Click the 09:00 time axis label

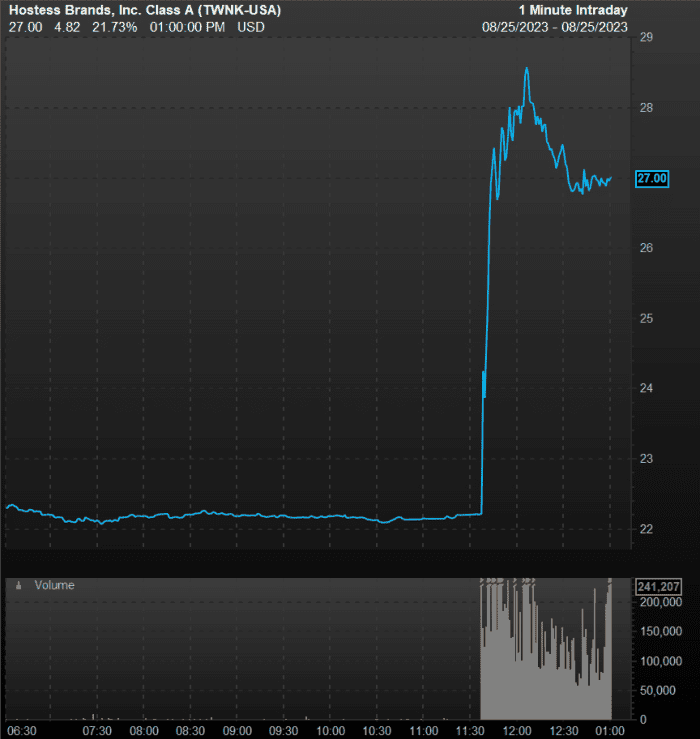(x=237, y=731)
